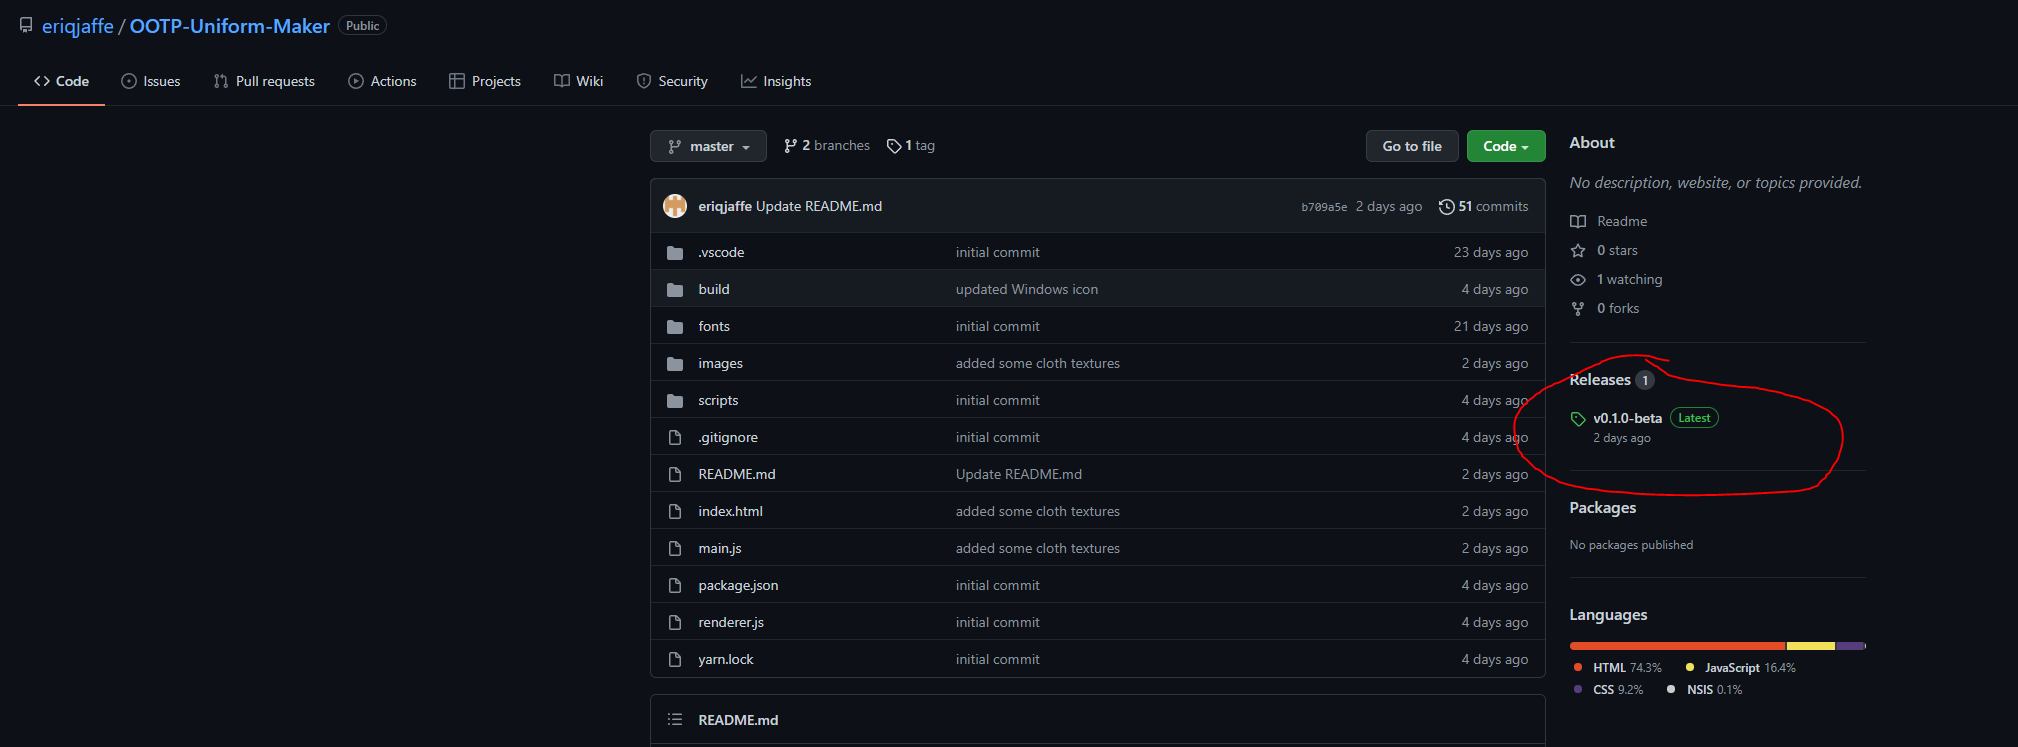View the 2 branches link
The width and height of the screenshot is (2018, 747).
click(827, 146)
